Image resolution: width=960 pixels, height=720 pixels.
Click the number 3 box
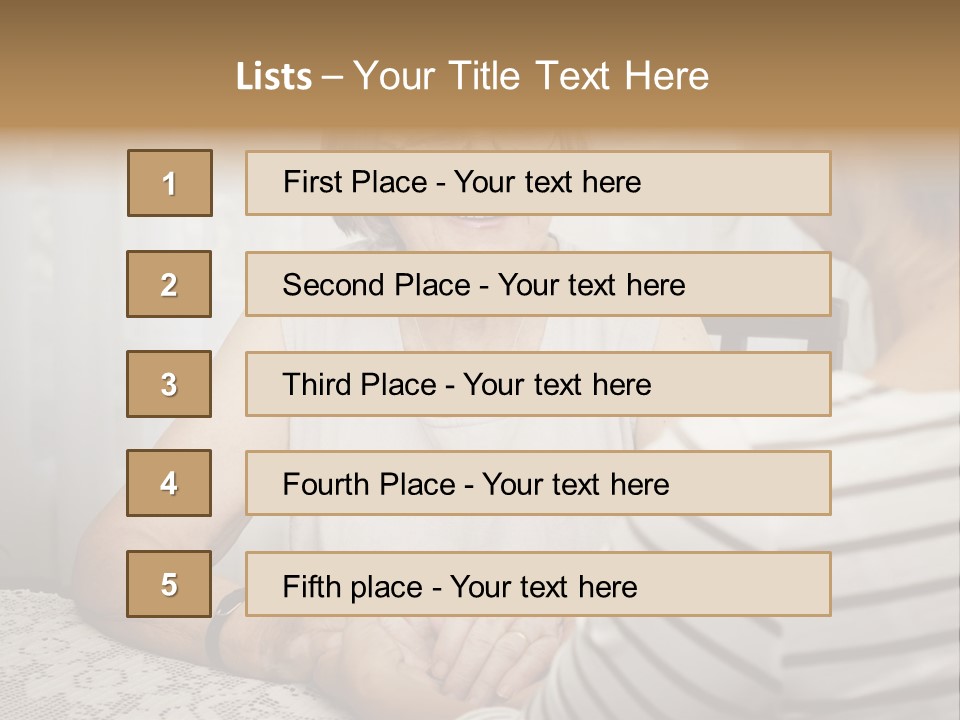pos(169,384)
